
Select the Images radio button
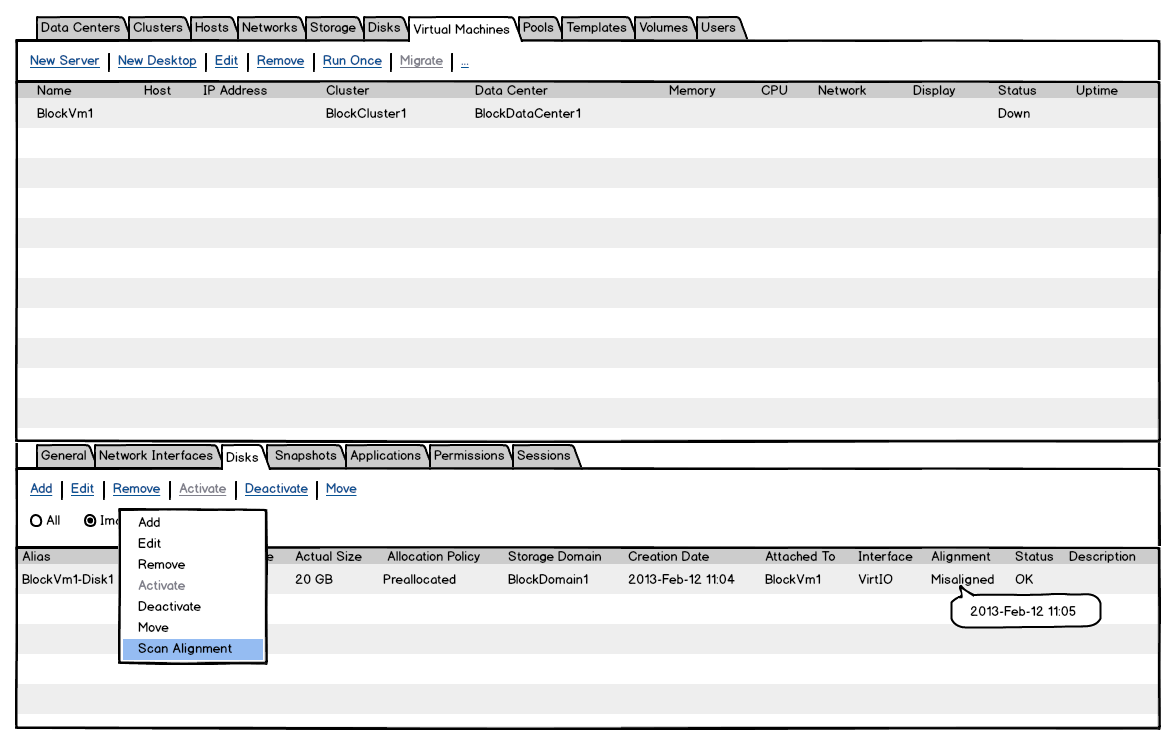91,521
